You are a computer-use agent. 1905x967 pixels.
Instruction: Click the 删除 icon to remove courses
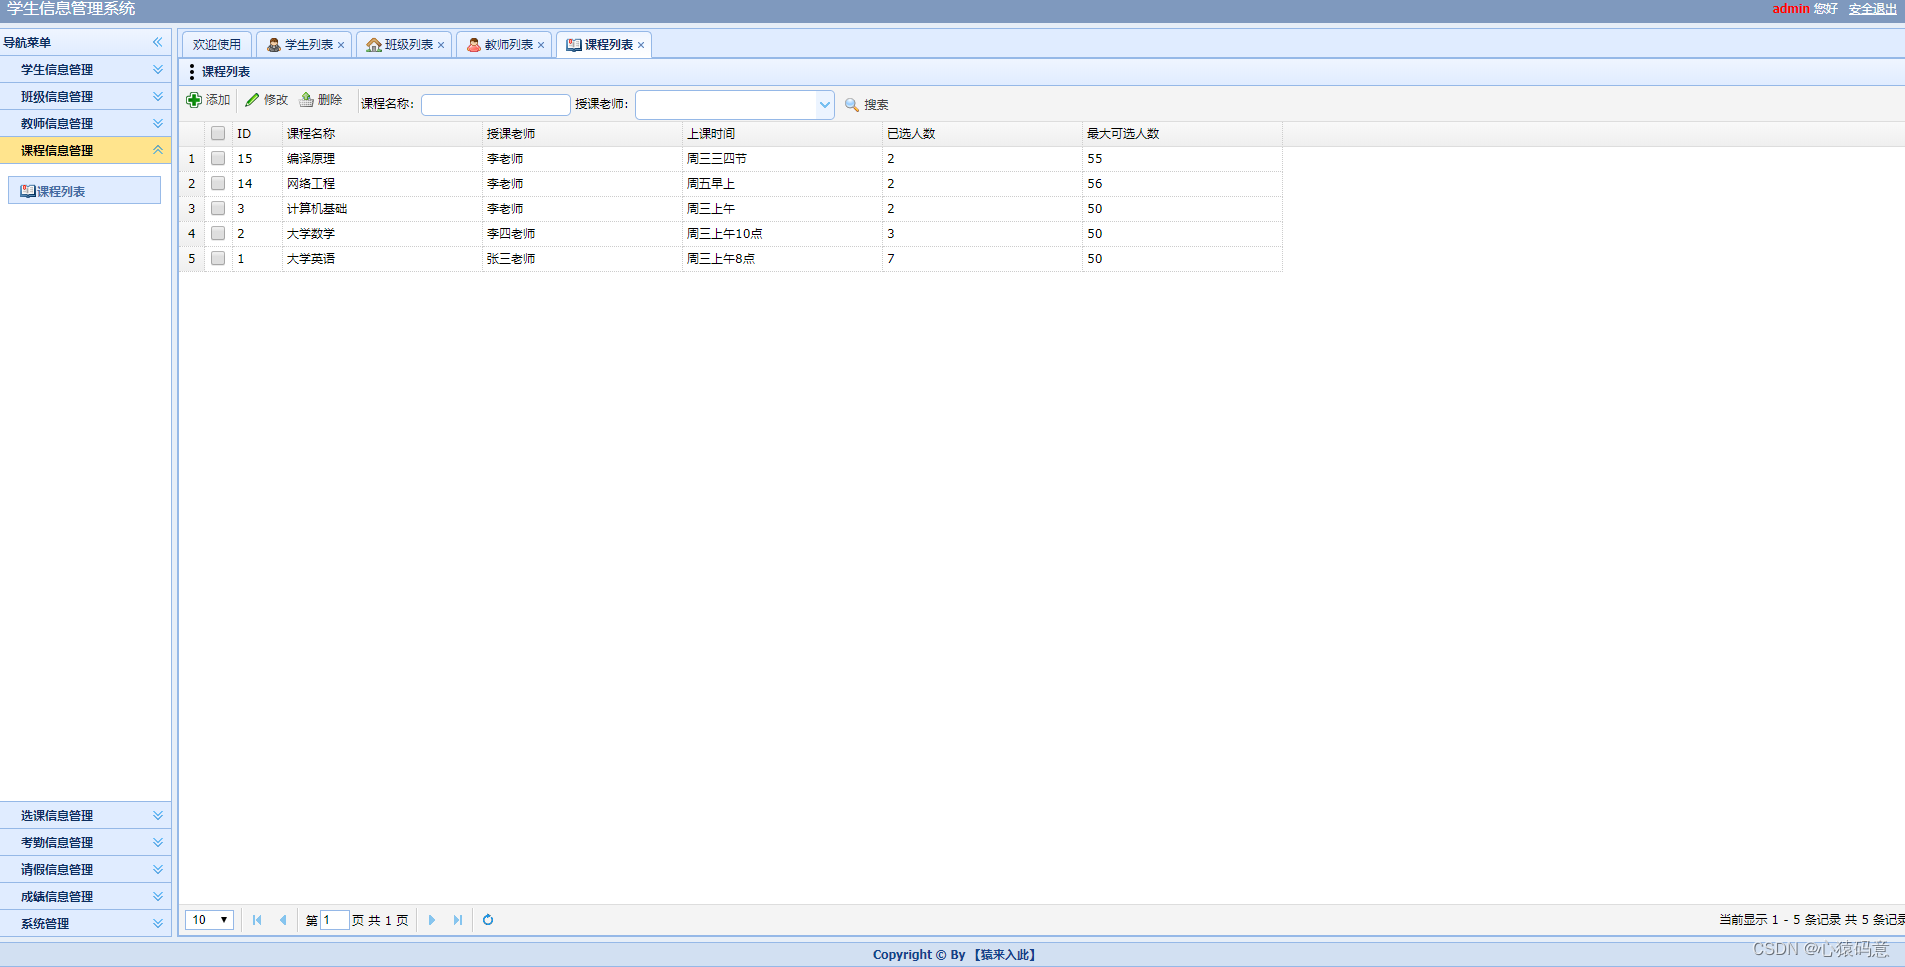coord(321,100)
